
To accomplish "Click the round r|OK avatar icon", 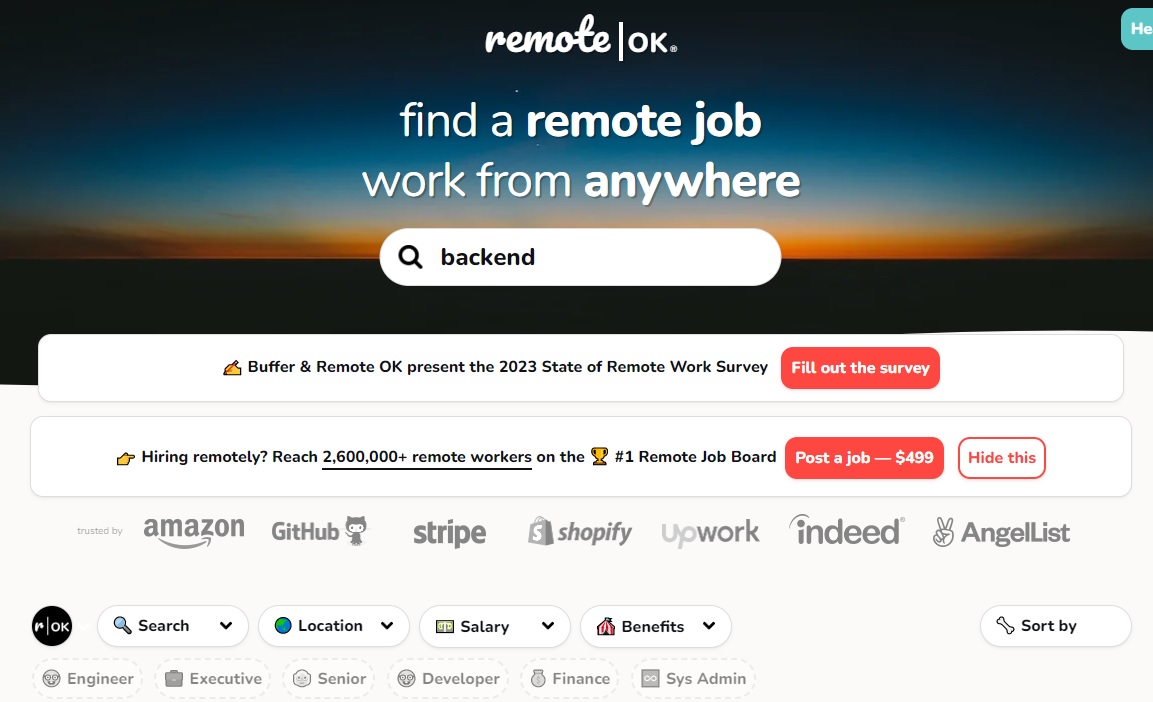I will [52, 626].
